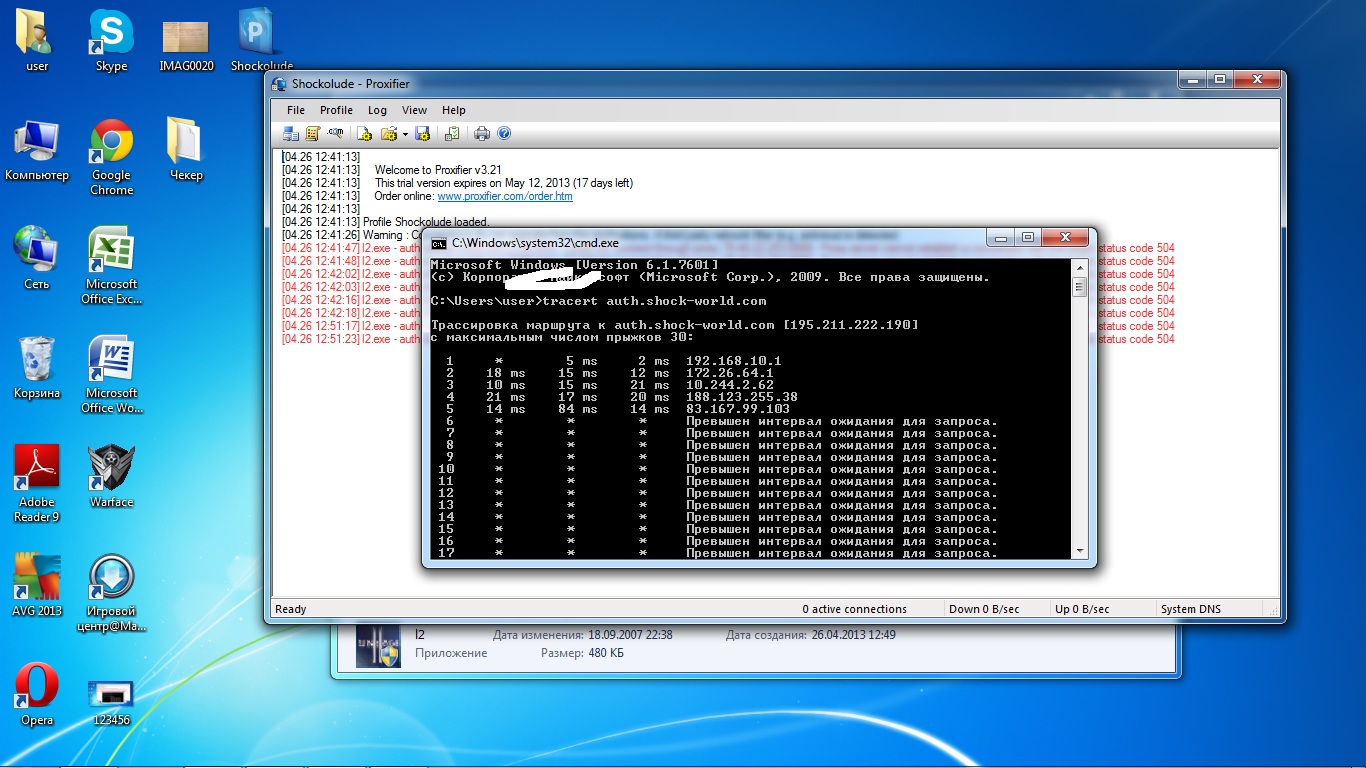Open Proxy Servers settings in Proxifier toolbar

(291, 134)
